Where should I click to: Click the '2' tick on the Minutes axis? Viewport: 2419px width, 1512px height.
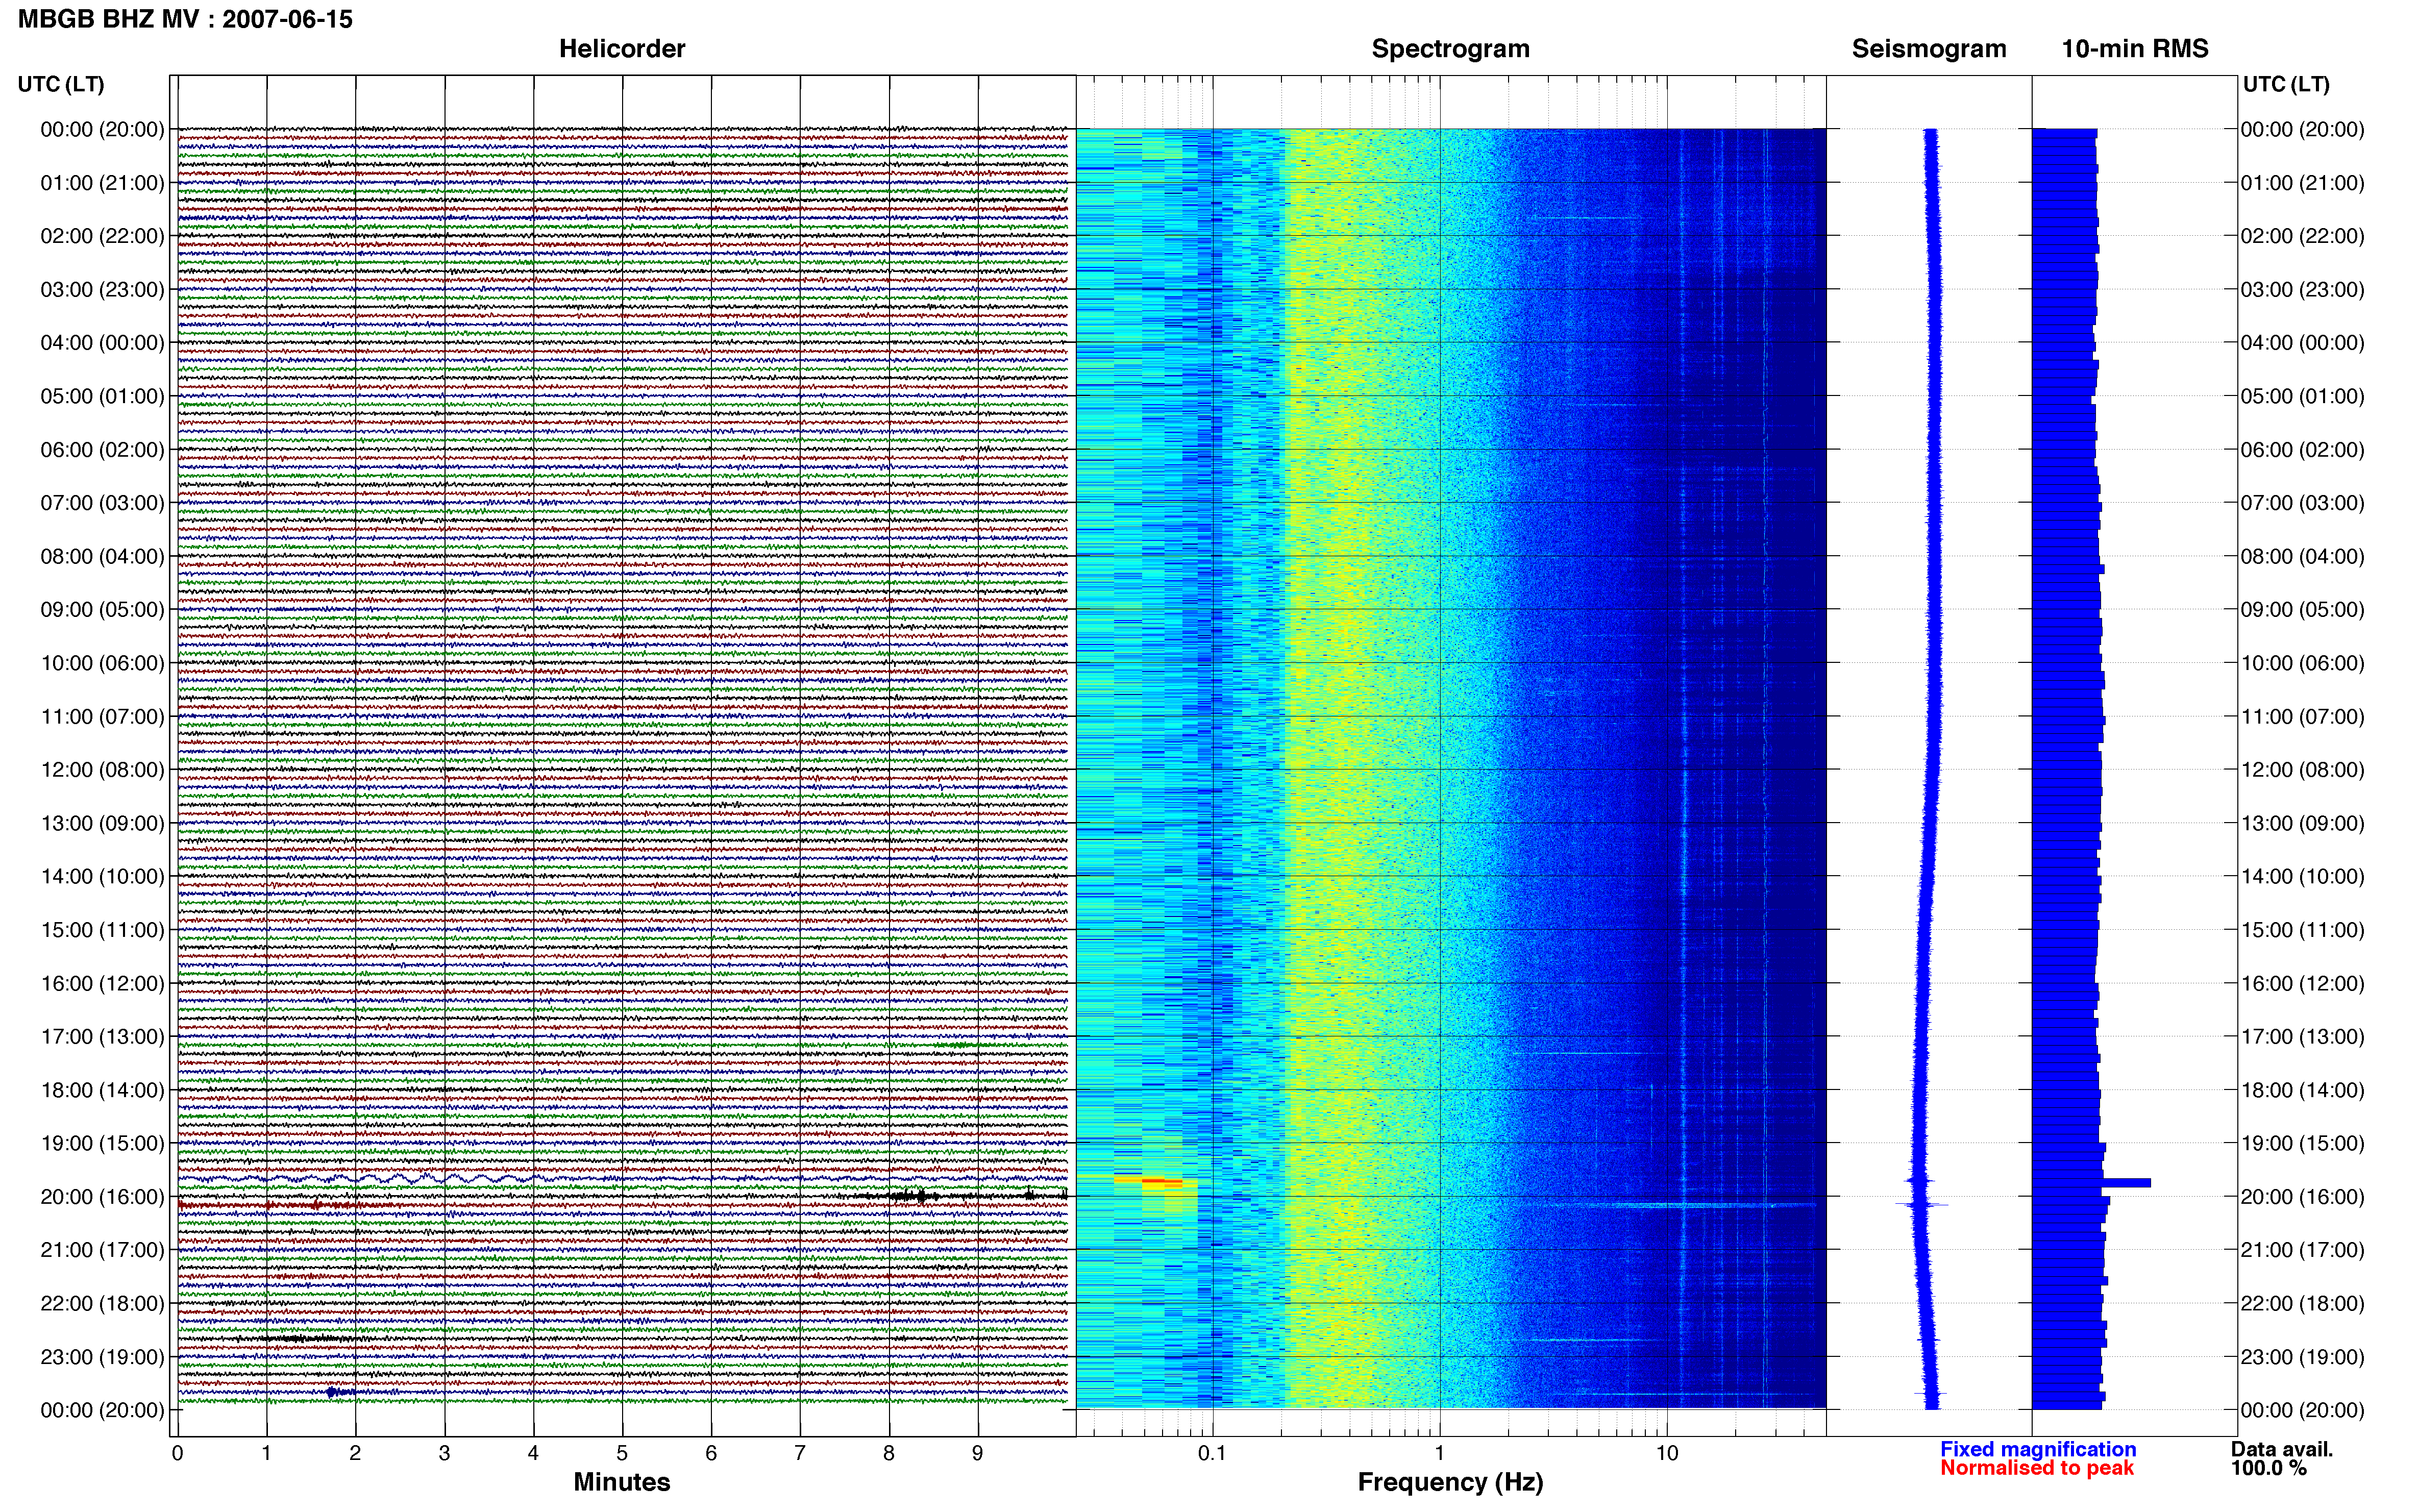355,1453
